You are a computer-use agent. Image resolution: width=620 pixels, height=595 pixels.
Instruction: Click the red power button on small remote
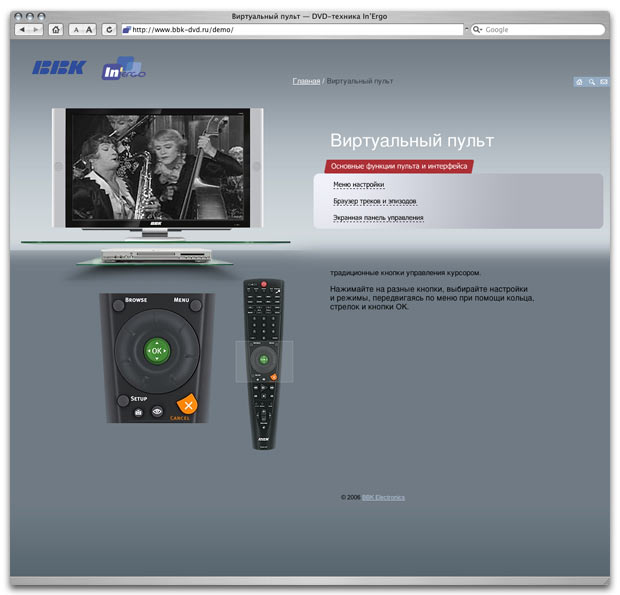click(264, 286)
